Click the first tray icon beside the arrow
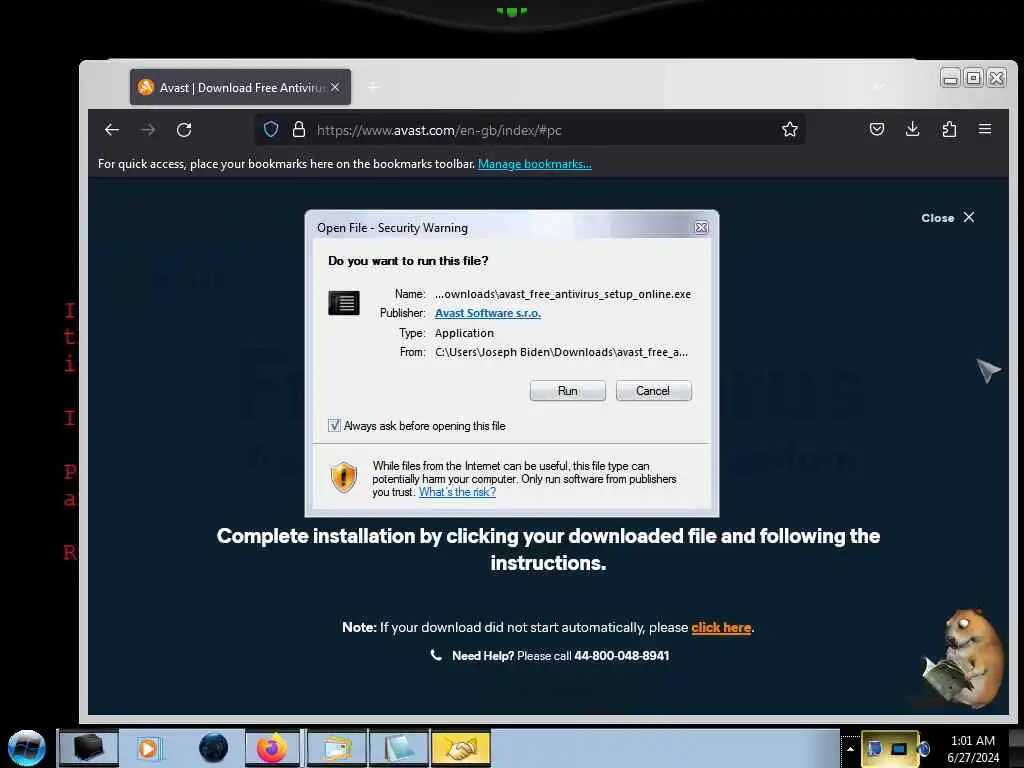 tap(874, 748)
